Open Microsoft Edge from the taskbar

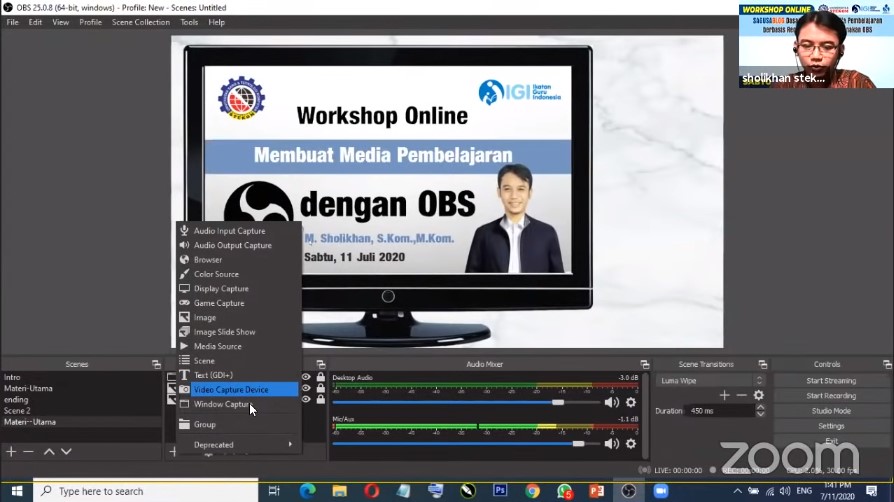307,491
